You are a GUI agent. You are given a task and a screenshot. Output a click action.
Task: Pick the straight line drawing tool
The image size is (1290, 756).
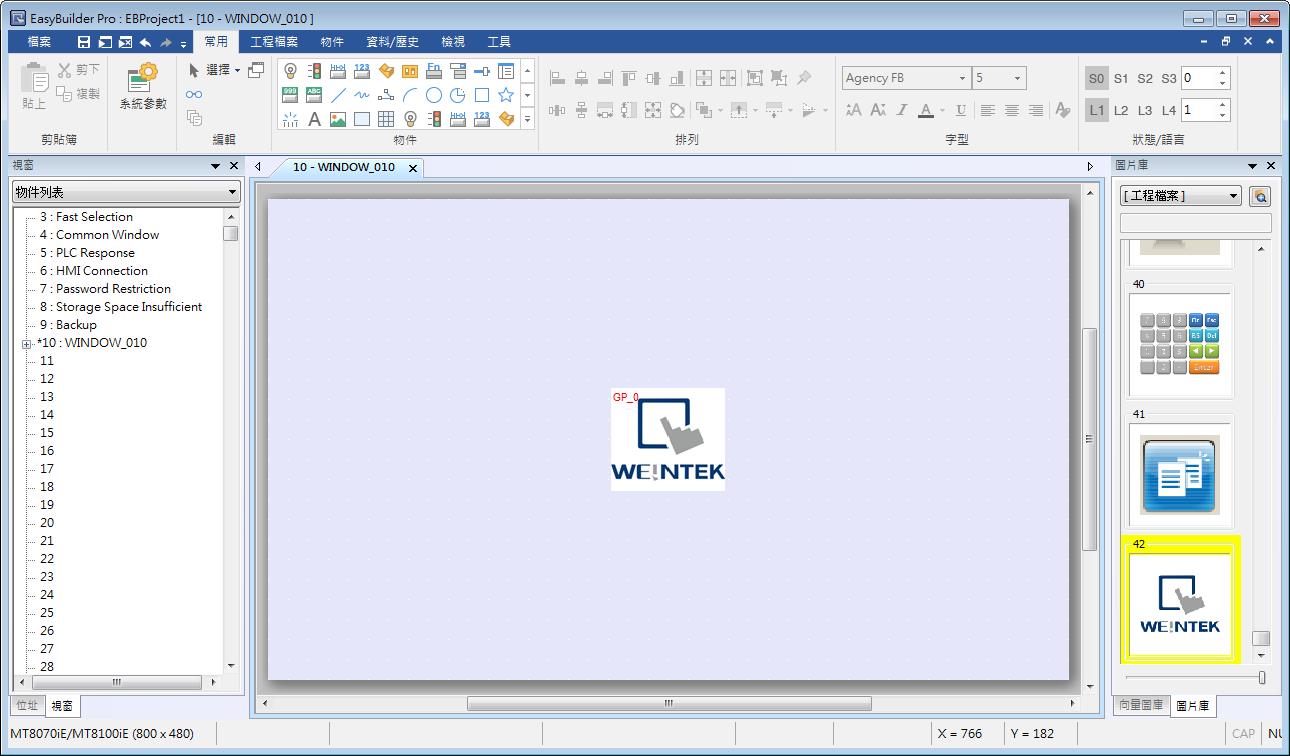[x=338, y=95]
